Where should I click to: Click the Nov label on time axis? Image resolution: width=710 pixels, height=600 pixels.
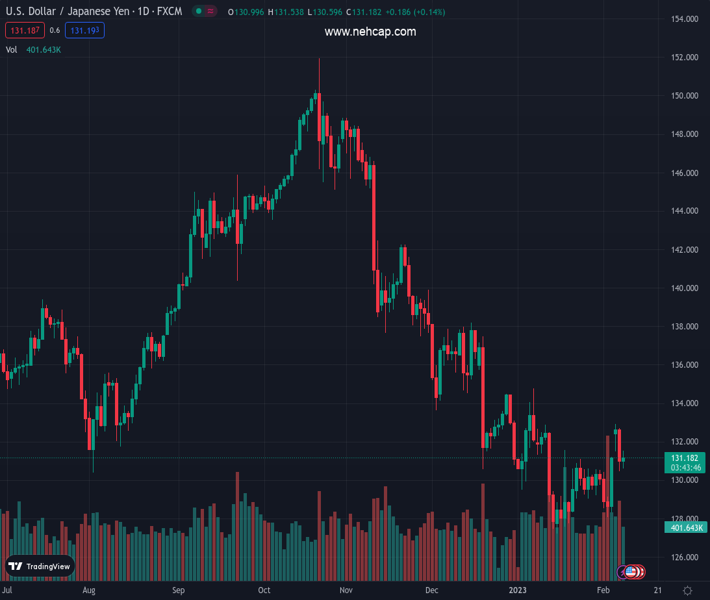[x=345, y=591]
